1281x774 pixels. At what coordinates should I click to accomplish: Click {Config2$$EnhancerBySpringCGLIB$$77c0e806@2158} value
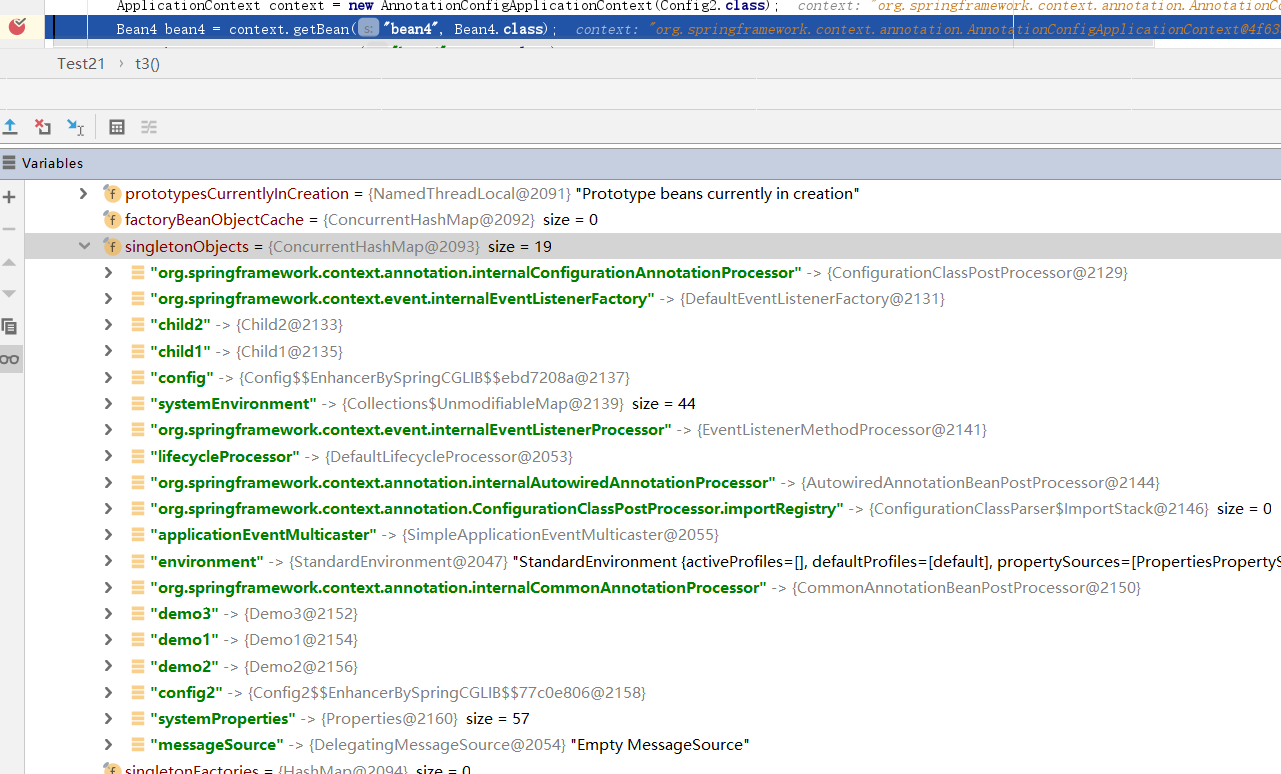point(447,692)
